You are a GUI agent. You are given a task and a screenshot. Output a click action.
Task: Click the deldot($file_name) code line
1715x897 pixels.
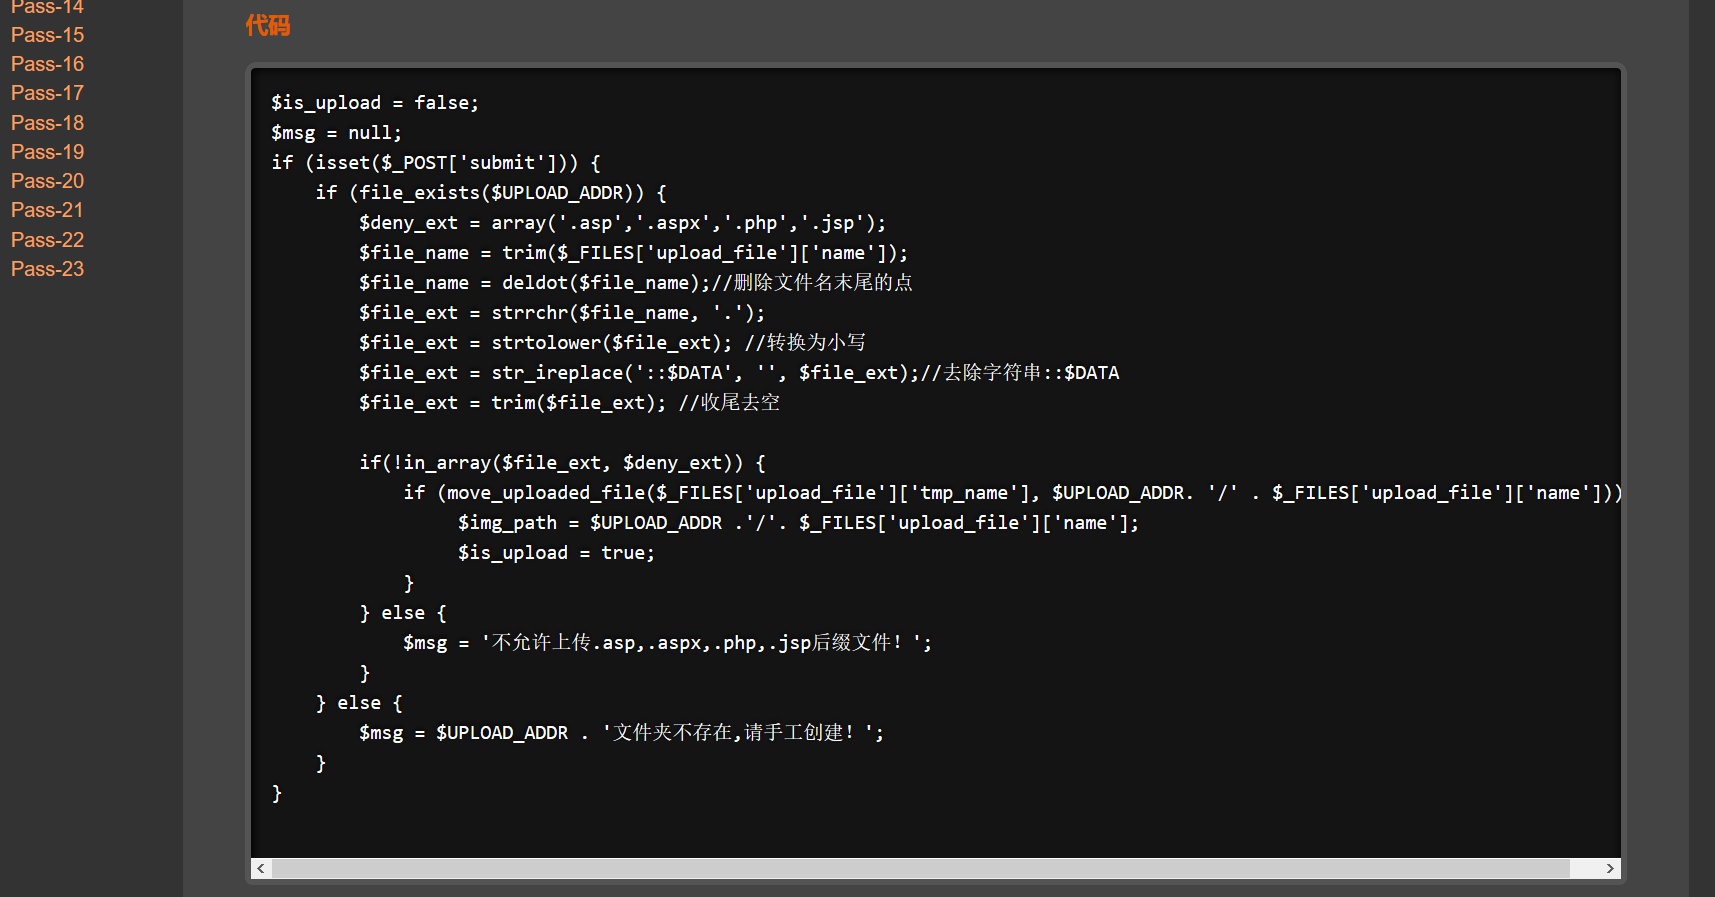point(635,283)
